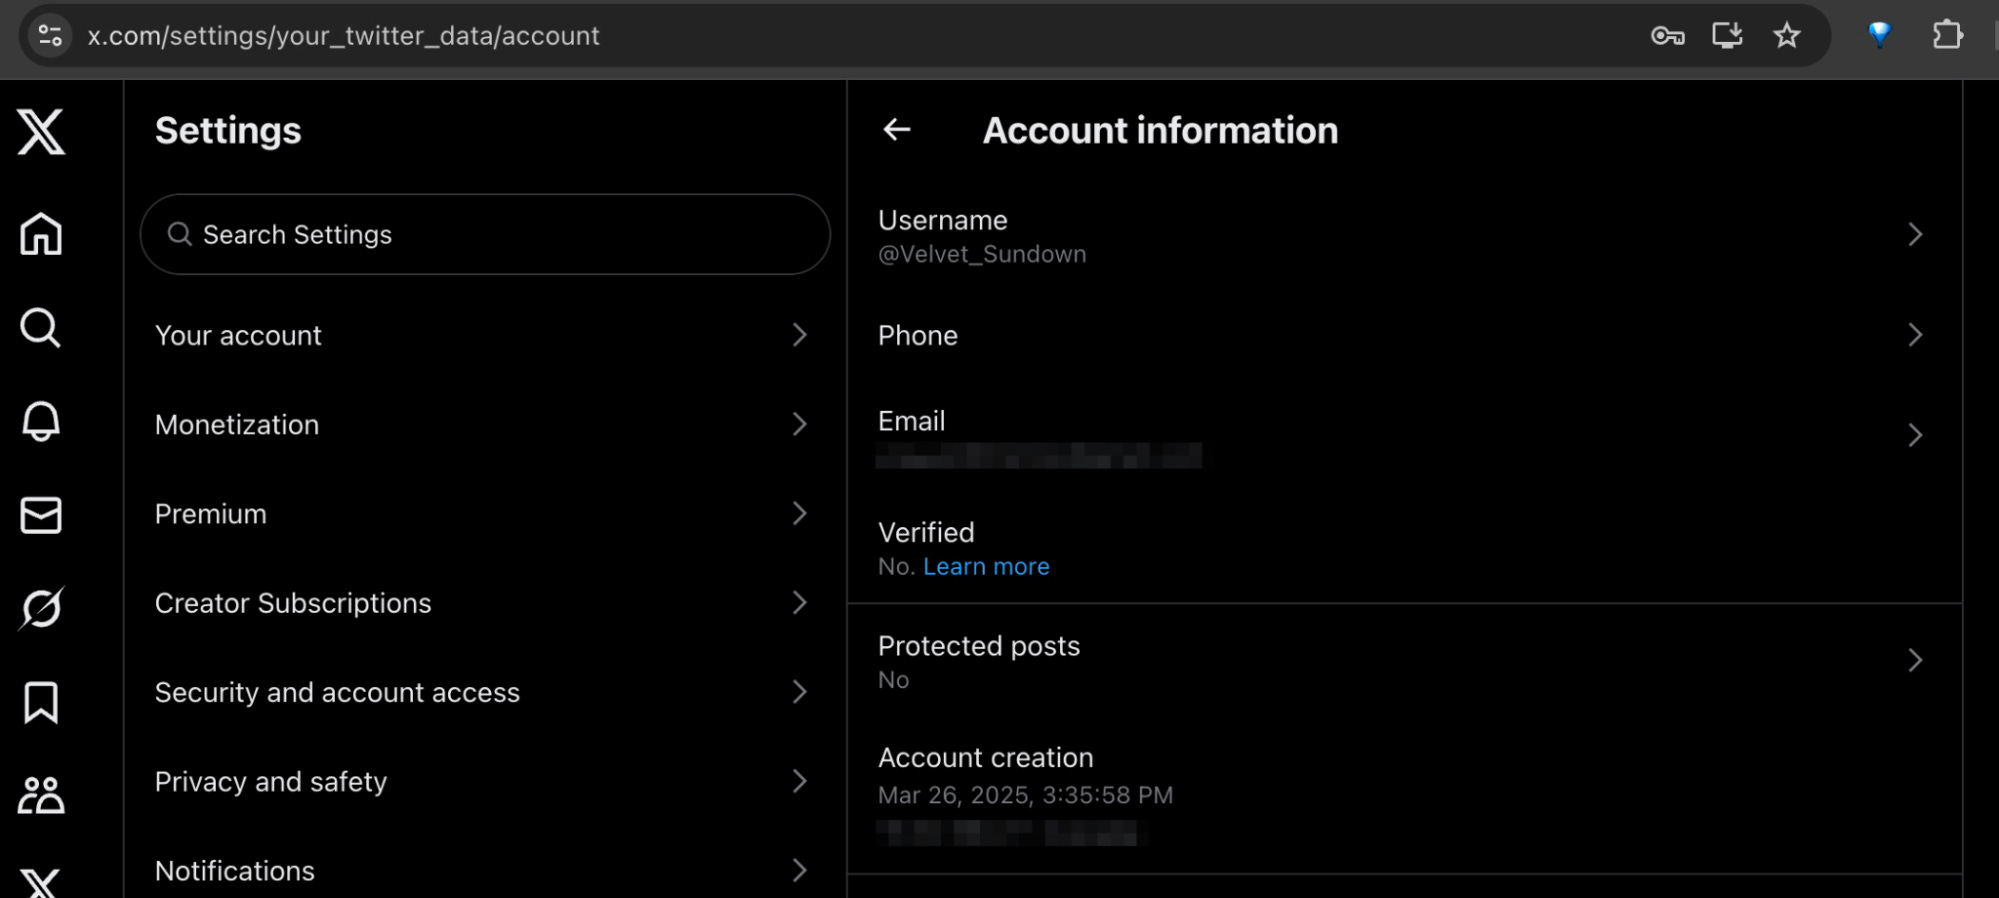Open Messages envelope icon
The width and height of the screenshot is (1999, 898).
[41, 515]
